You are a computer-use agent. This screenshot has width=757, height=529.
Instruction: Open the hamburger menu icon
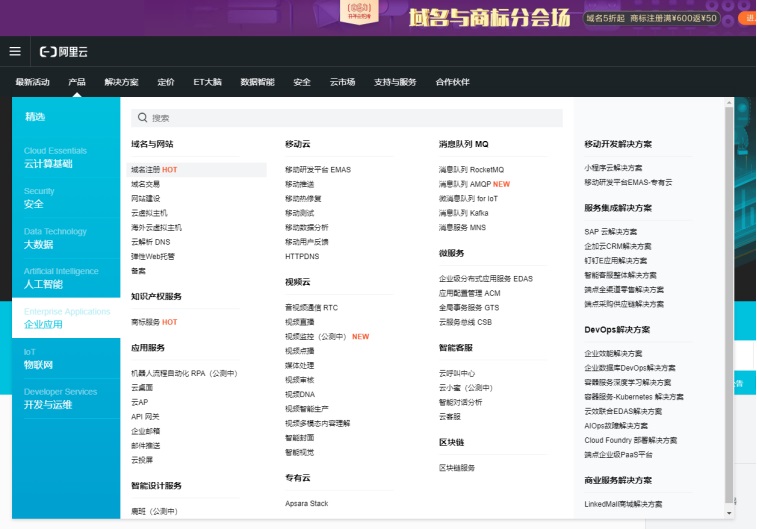pyautogui.click(x=15, y=51)
